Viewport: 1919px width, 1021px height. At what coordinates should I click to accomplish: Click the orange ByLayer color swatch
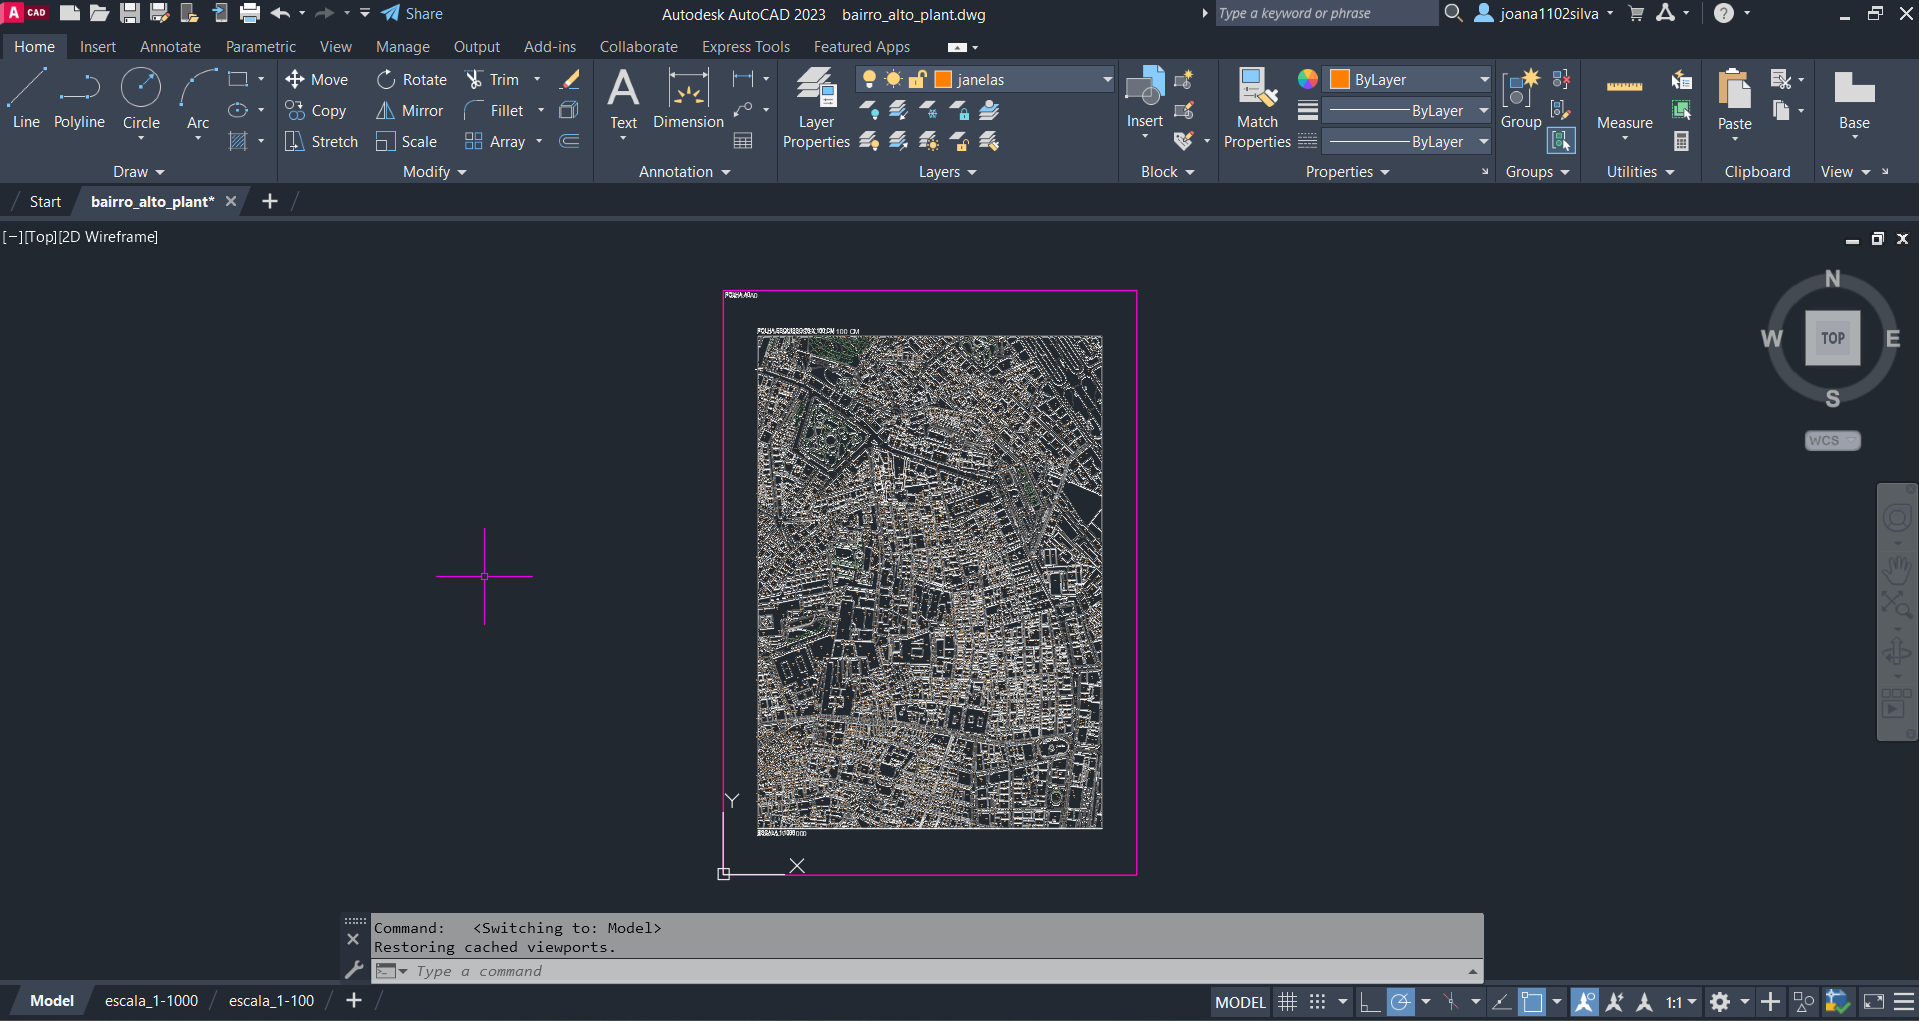pos(1340,80)
